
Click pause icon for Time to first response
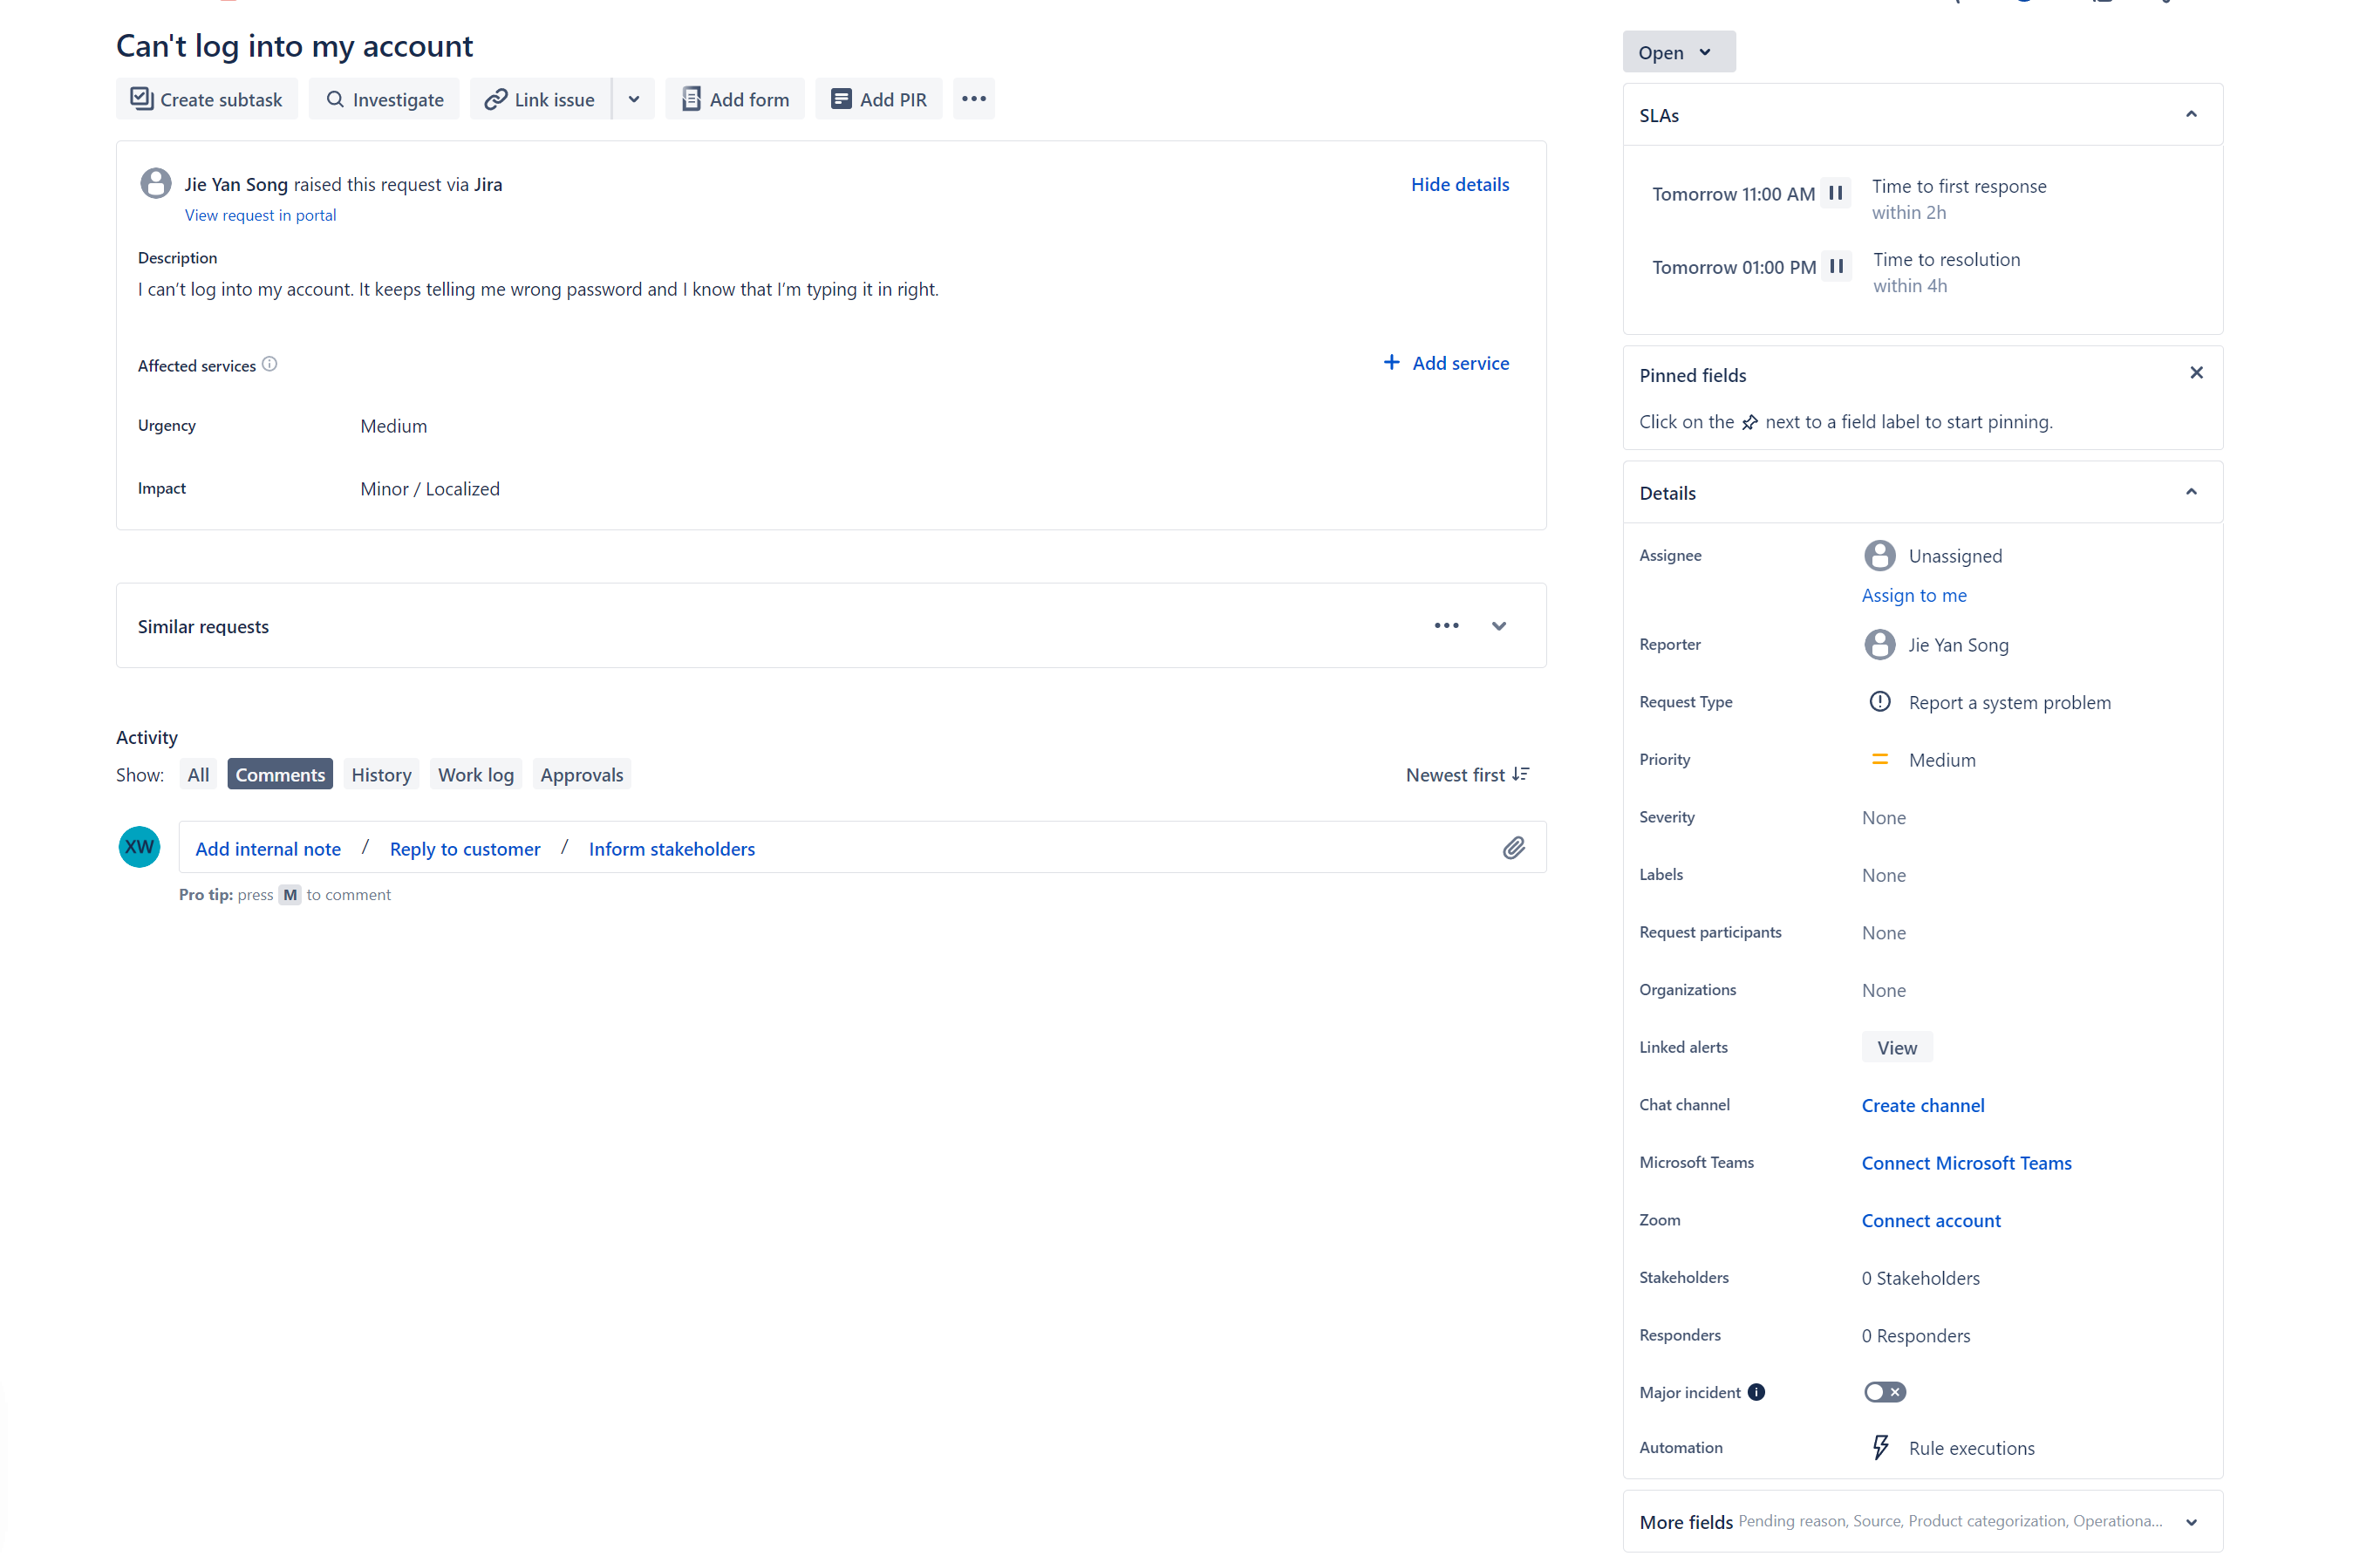tap(1836, 193)
